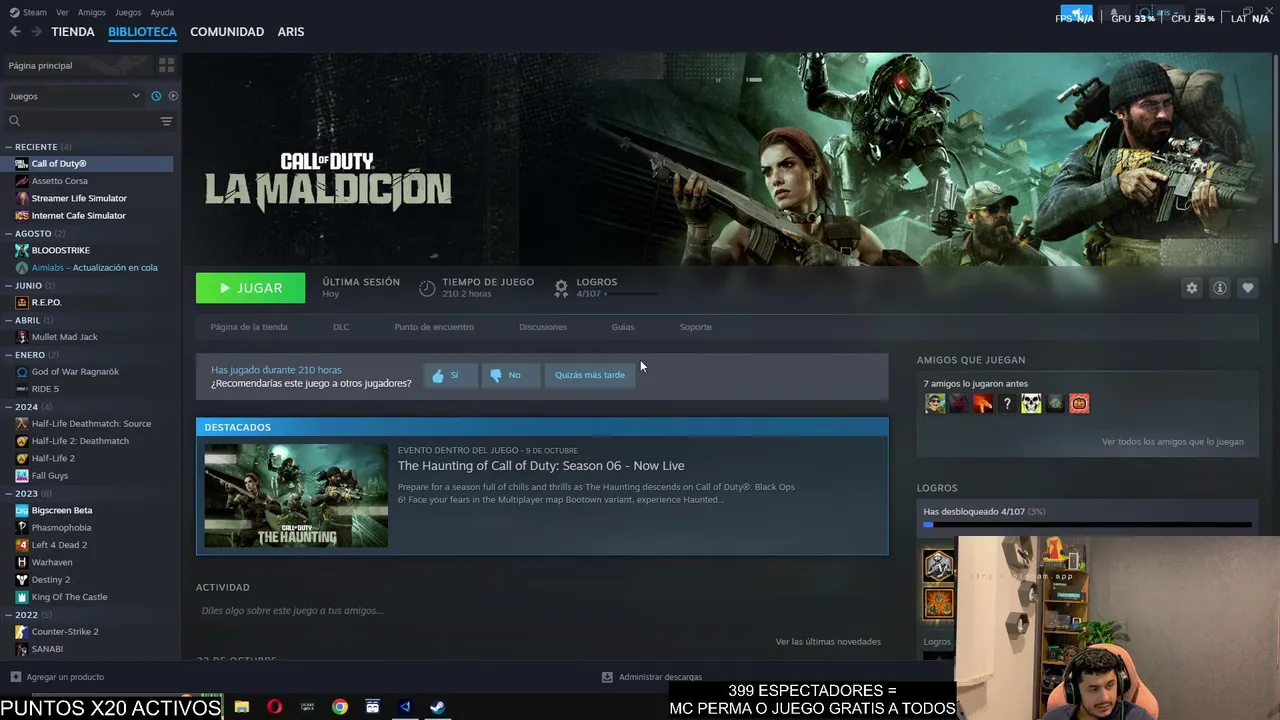This screenshot has width=1280, height=720.
Task: Click the activity status input field
Action: (x=542, y=611)
